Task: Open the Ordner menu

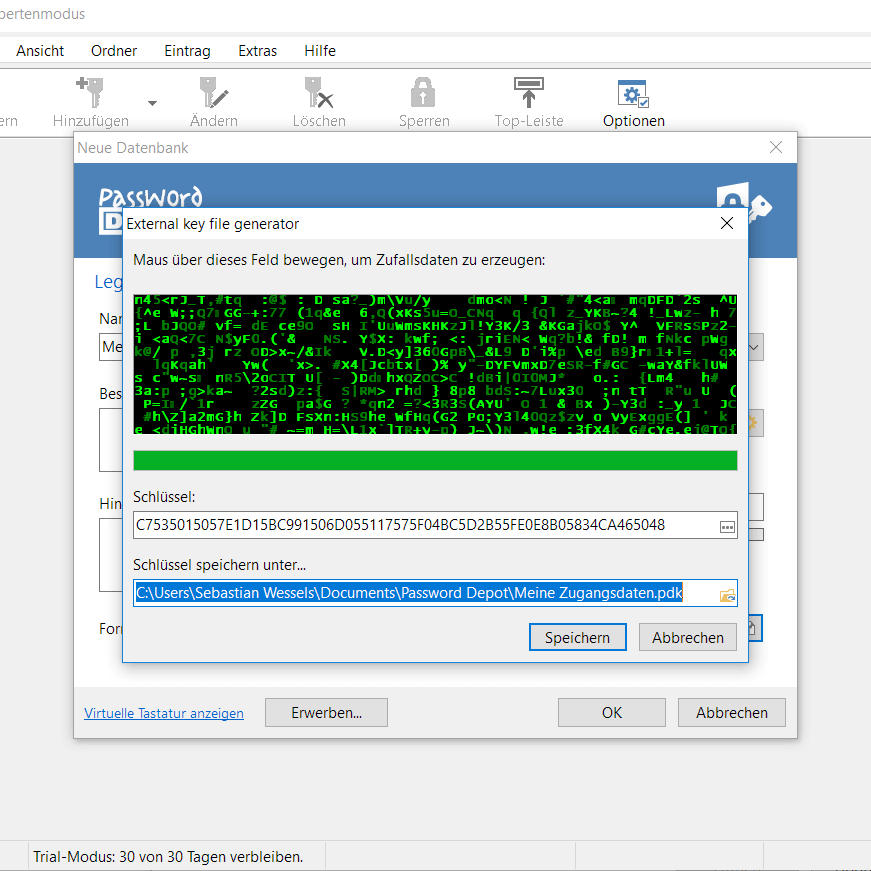Action: click(114, 51)
